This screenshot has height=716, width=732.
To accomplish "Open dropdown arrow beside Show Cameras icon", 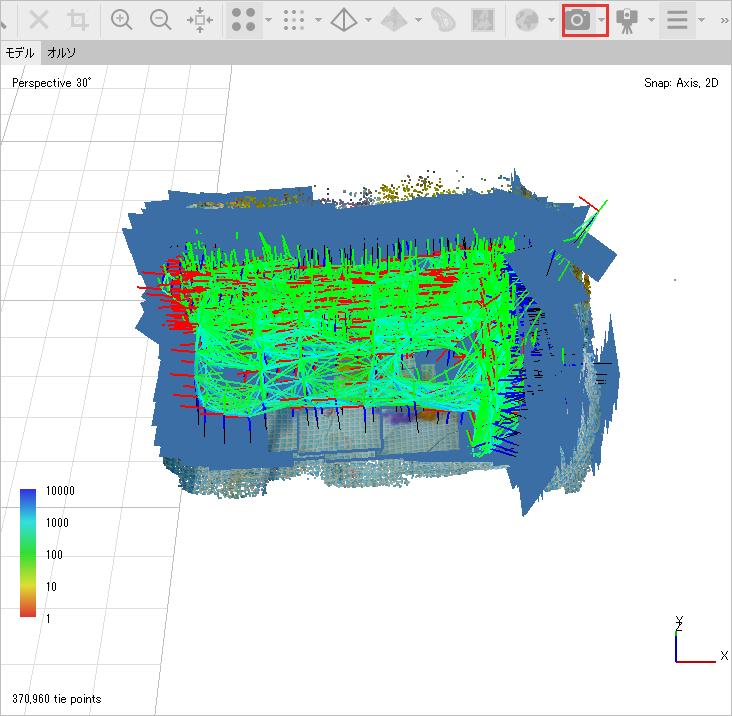I will 601,20.
